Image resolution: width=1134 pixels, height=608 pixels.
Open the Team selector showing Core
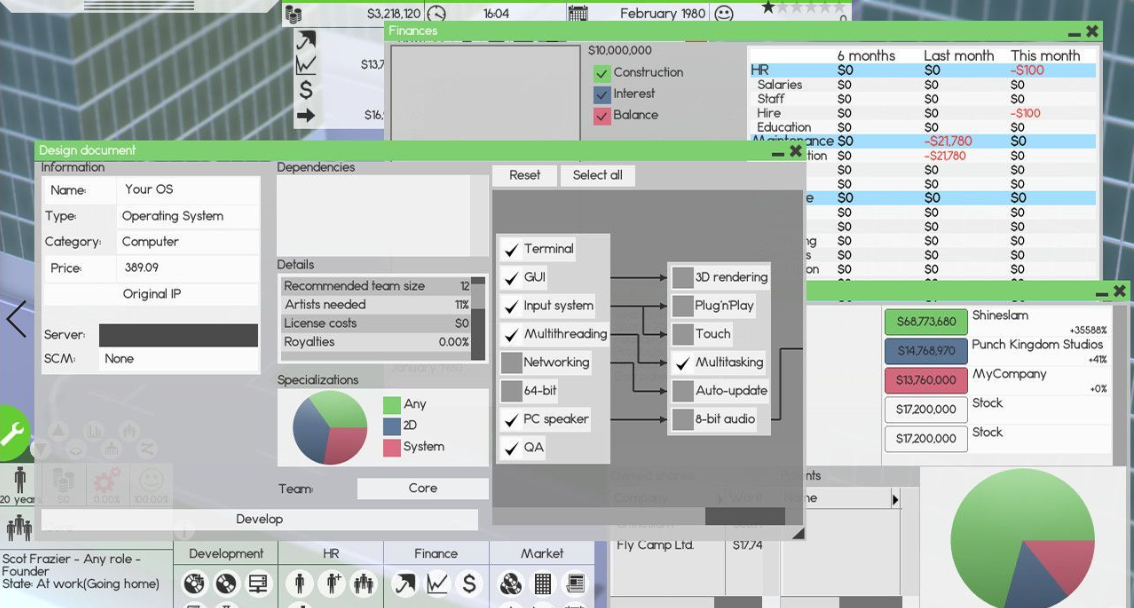[422, 488]
